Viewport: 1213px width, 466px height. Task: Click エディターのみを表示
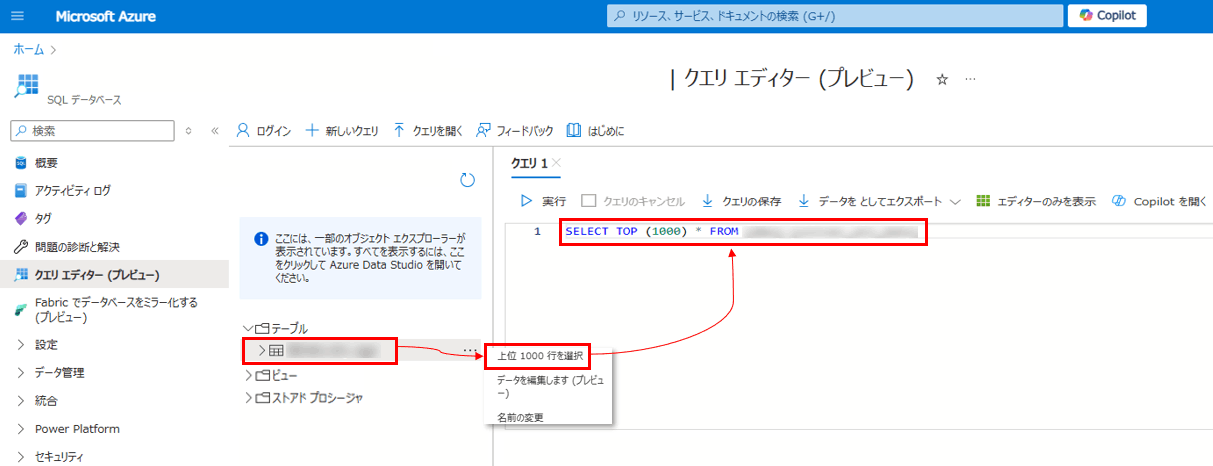pos(1036,201)
